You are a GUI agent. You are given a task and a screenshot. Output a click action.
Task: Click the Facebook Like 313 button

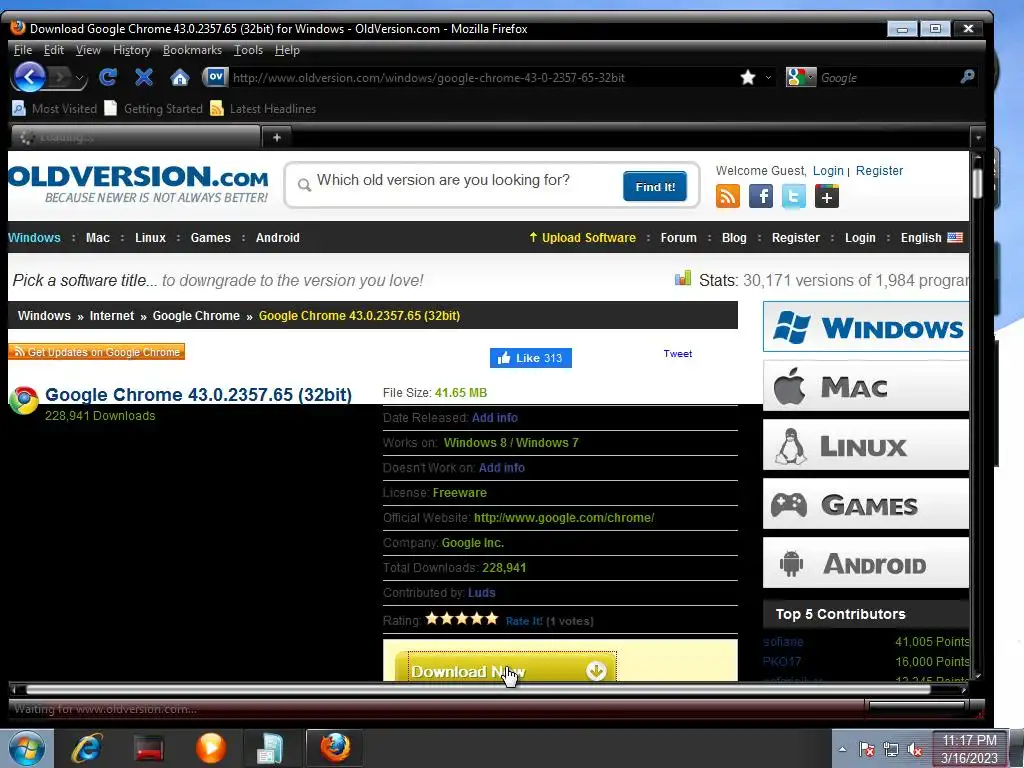click(x=530, y=358)
